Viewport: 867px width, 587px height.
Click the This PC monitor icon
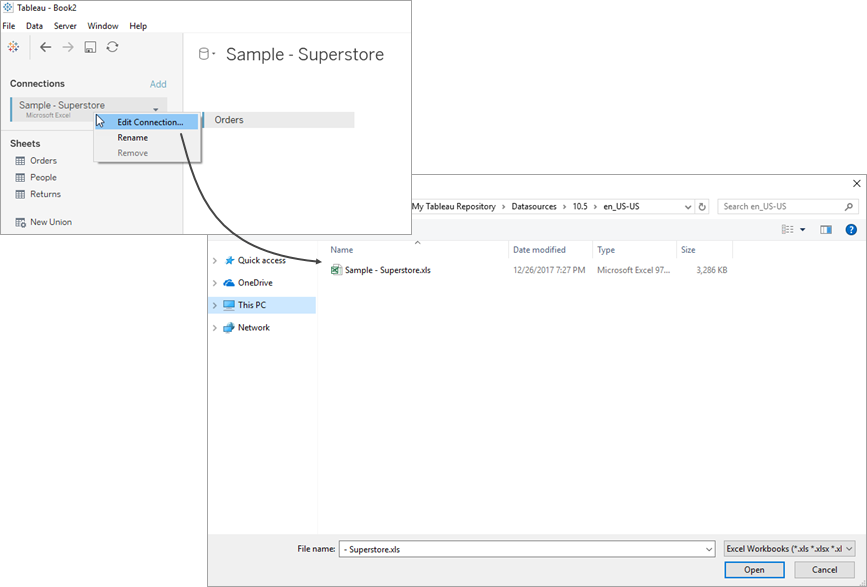pyautogui.click(x=229, y=305)
